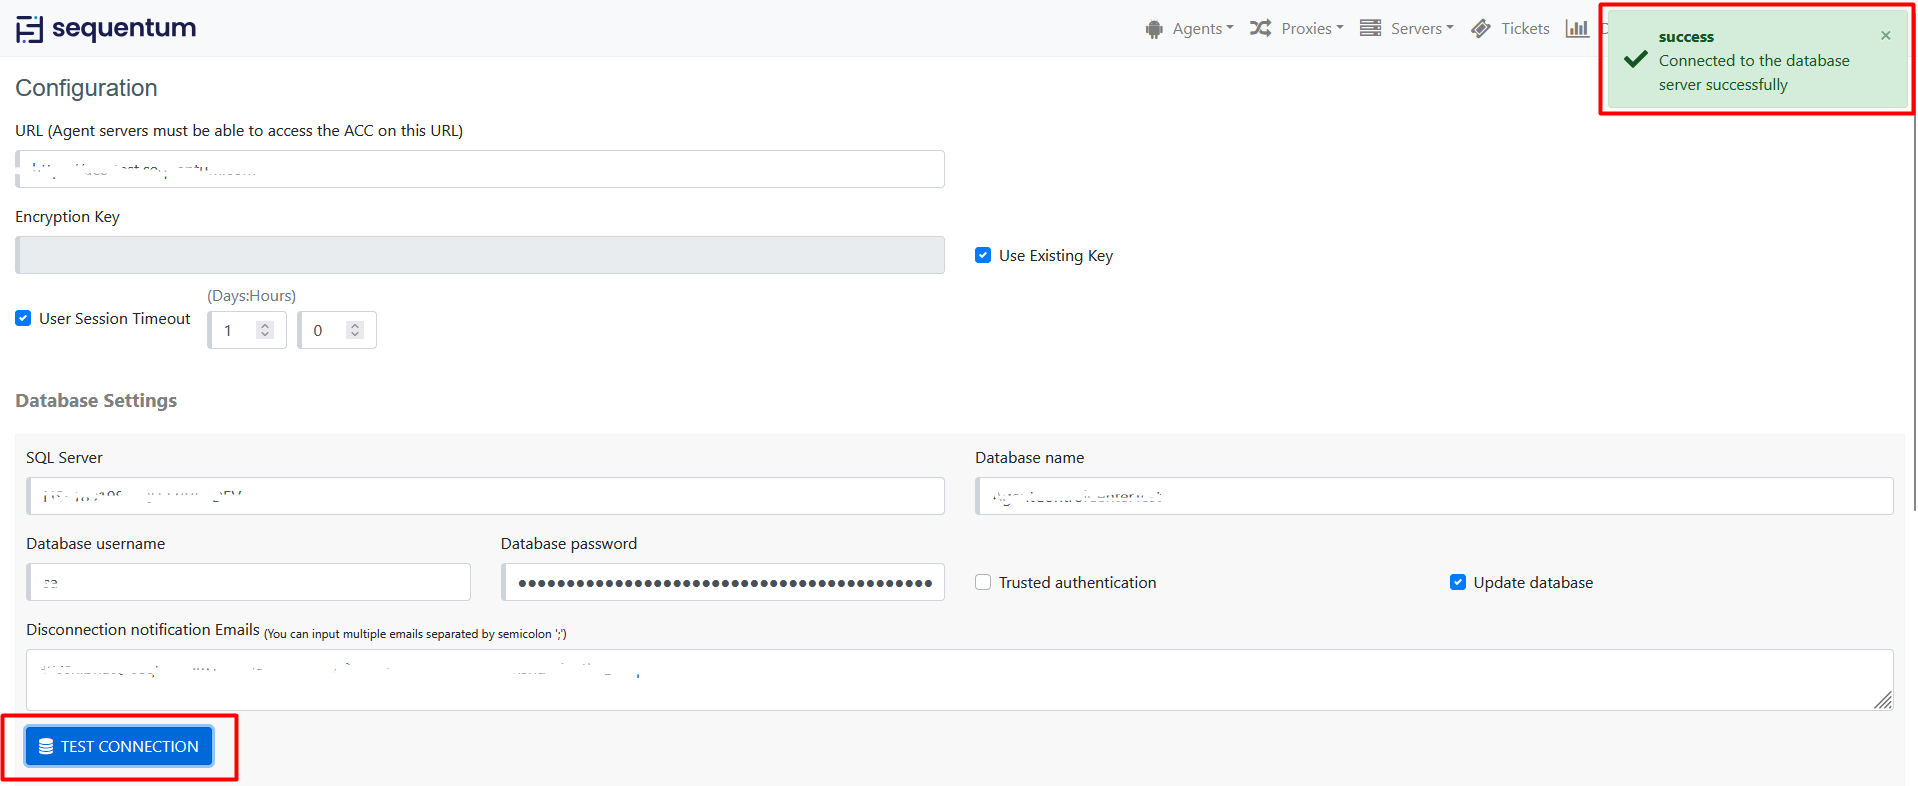Enable the Trusted authentication checkbox
Image resolution: width=1918 pixels, height=786 pixels.
click(983, 583)
